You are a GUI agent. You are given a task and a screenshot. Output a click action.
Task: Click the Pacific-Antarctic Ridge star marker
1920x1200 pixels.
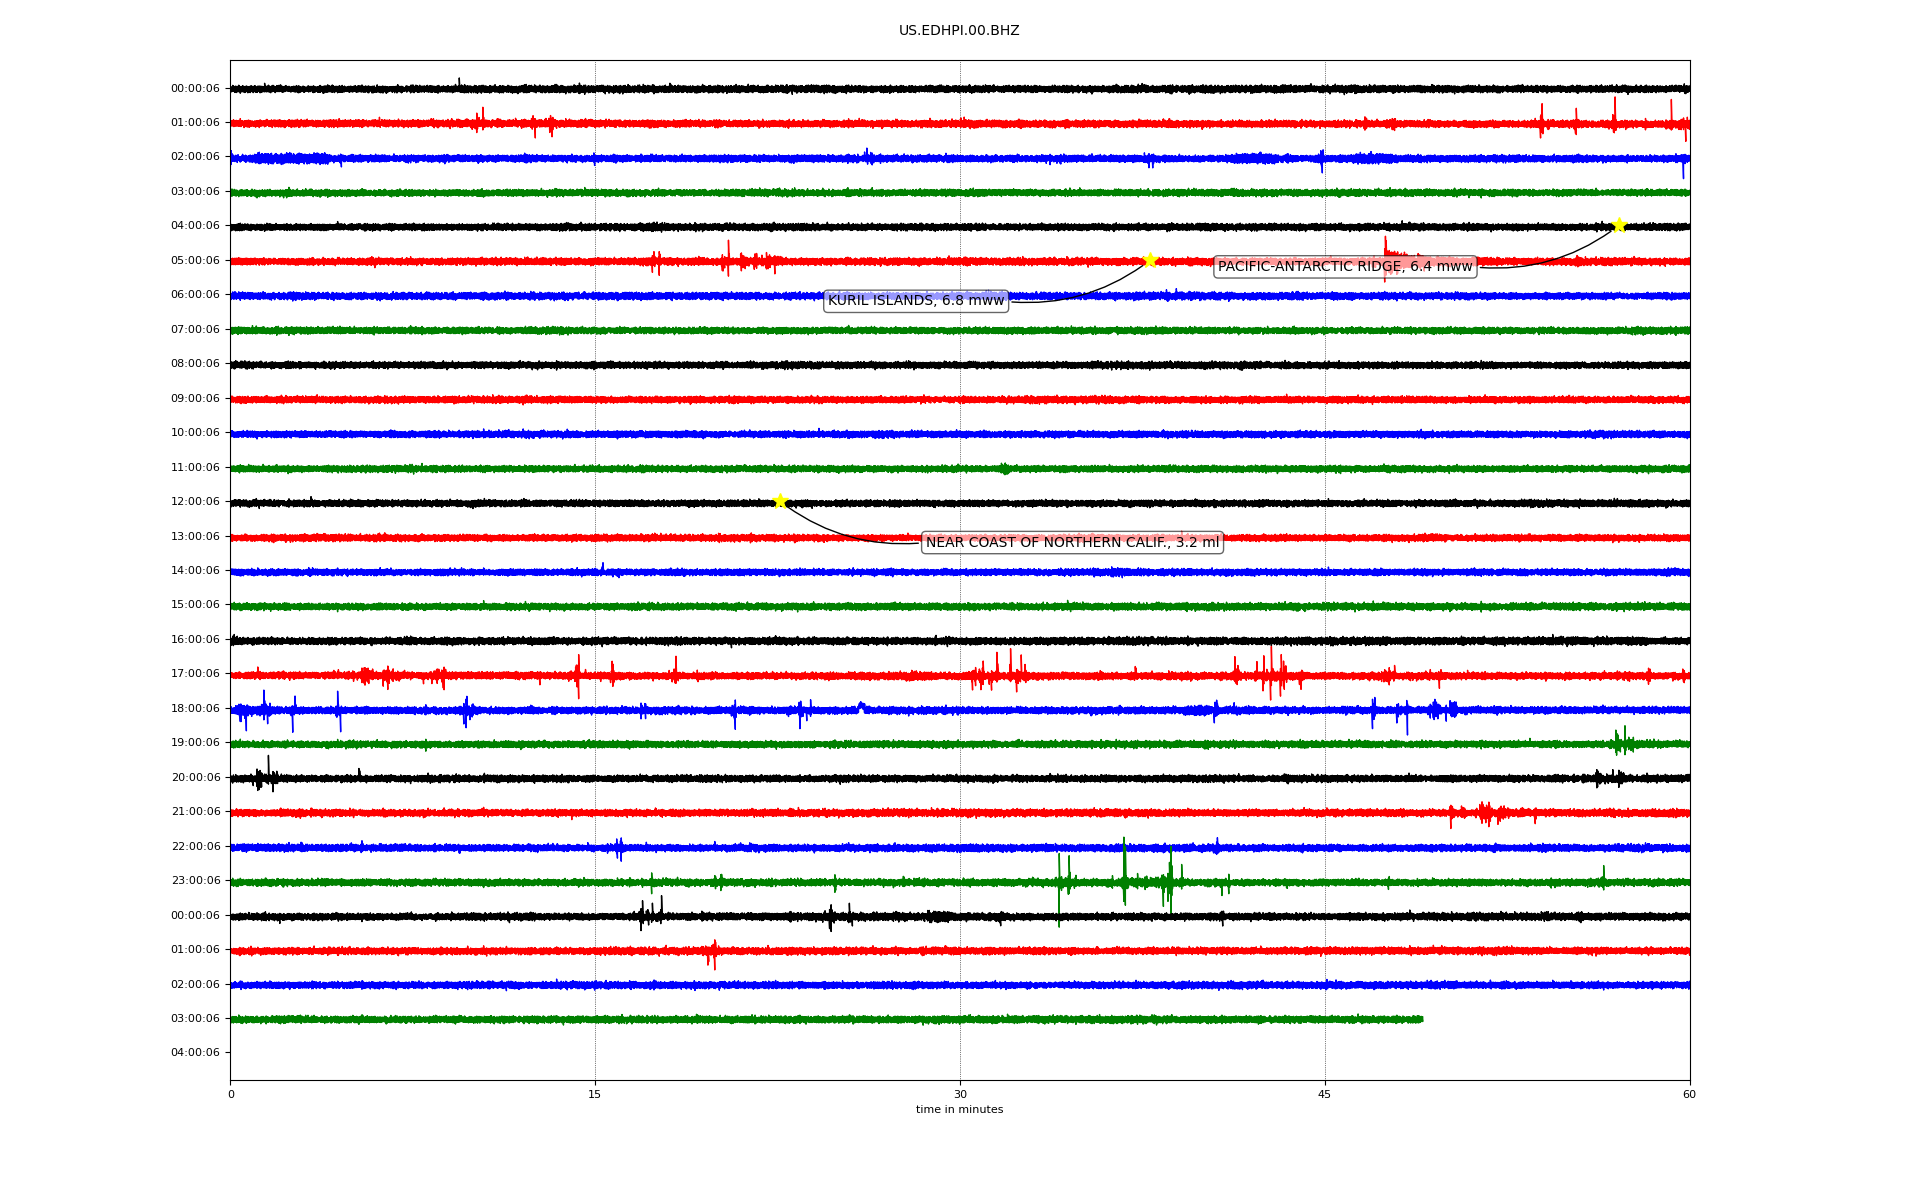(x=1619, y=225)
